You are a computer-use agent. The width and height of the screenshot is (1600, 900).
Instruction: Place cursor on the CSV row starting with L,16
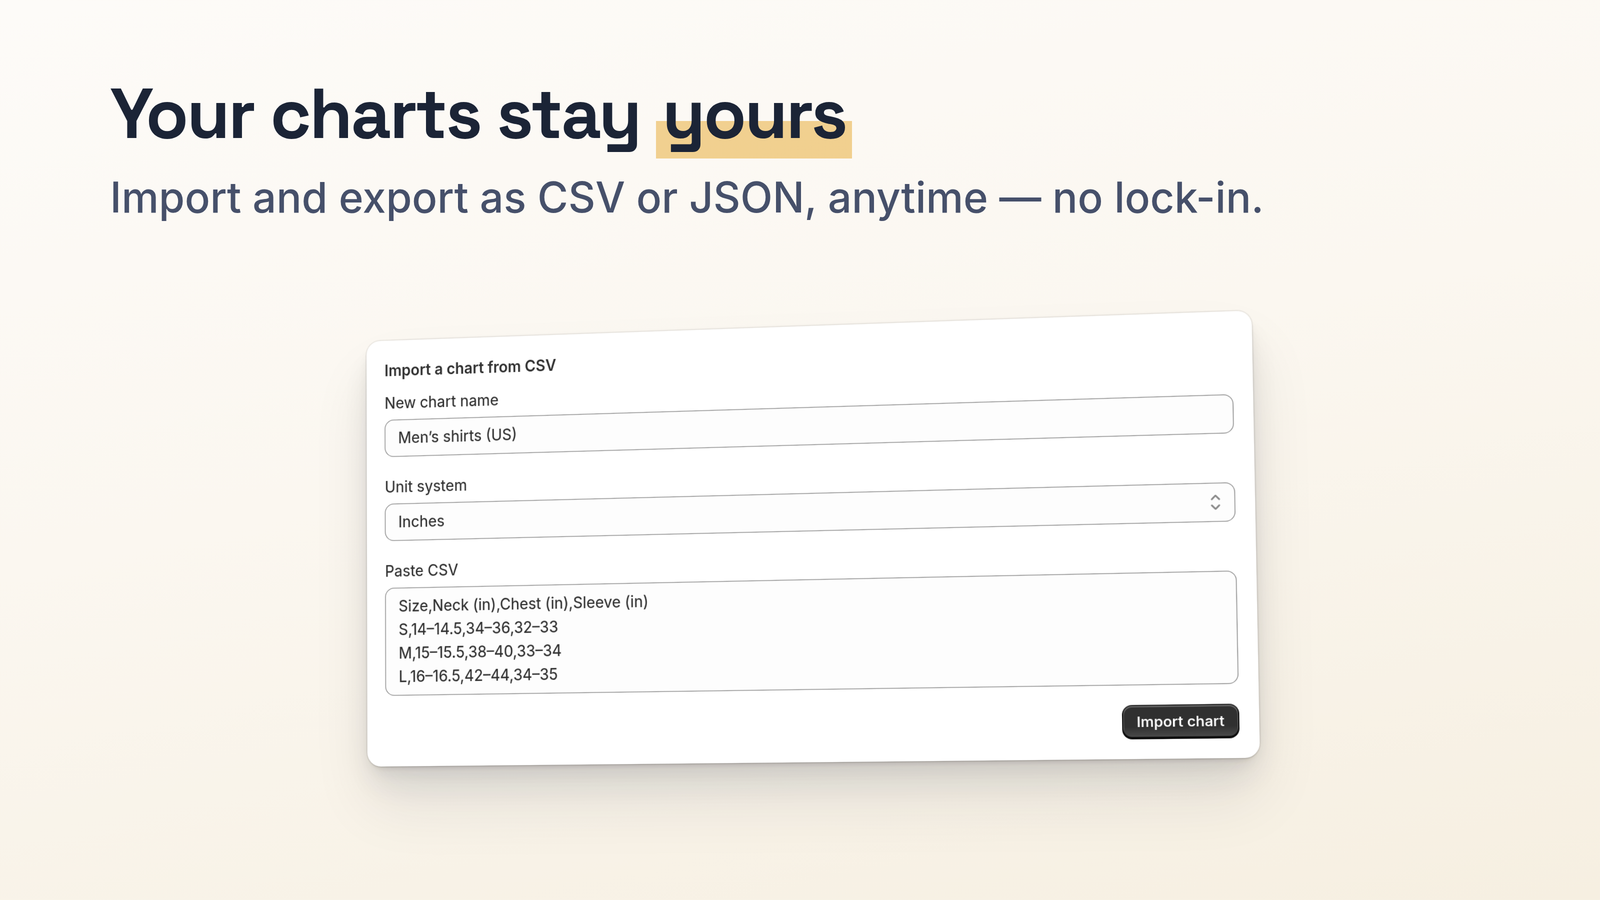[478, 675]
